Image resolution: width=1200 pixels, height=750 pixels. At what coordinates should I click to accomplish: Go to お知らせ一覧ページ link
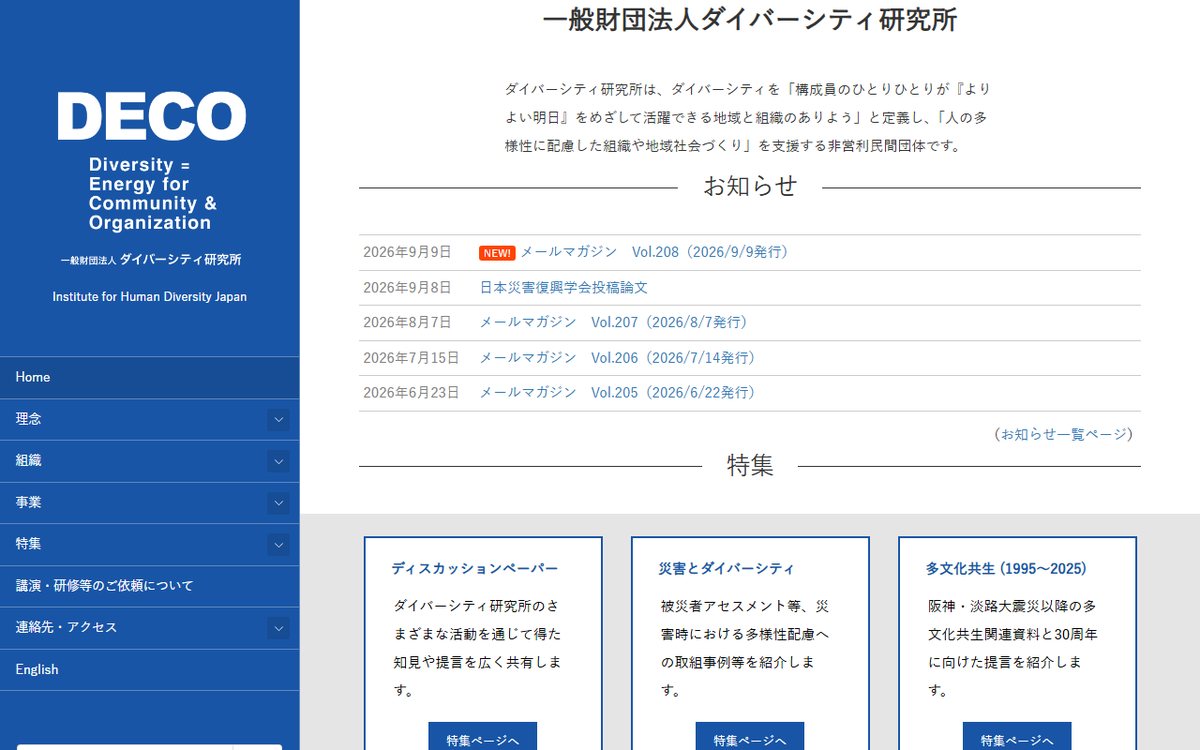pos(1063,434)
